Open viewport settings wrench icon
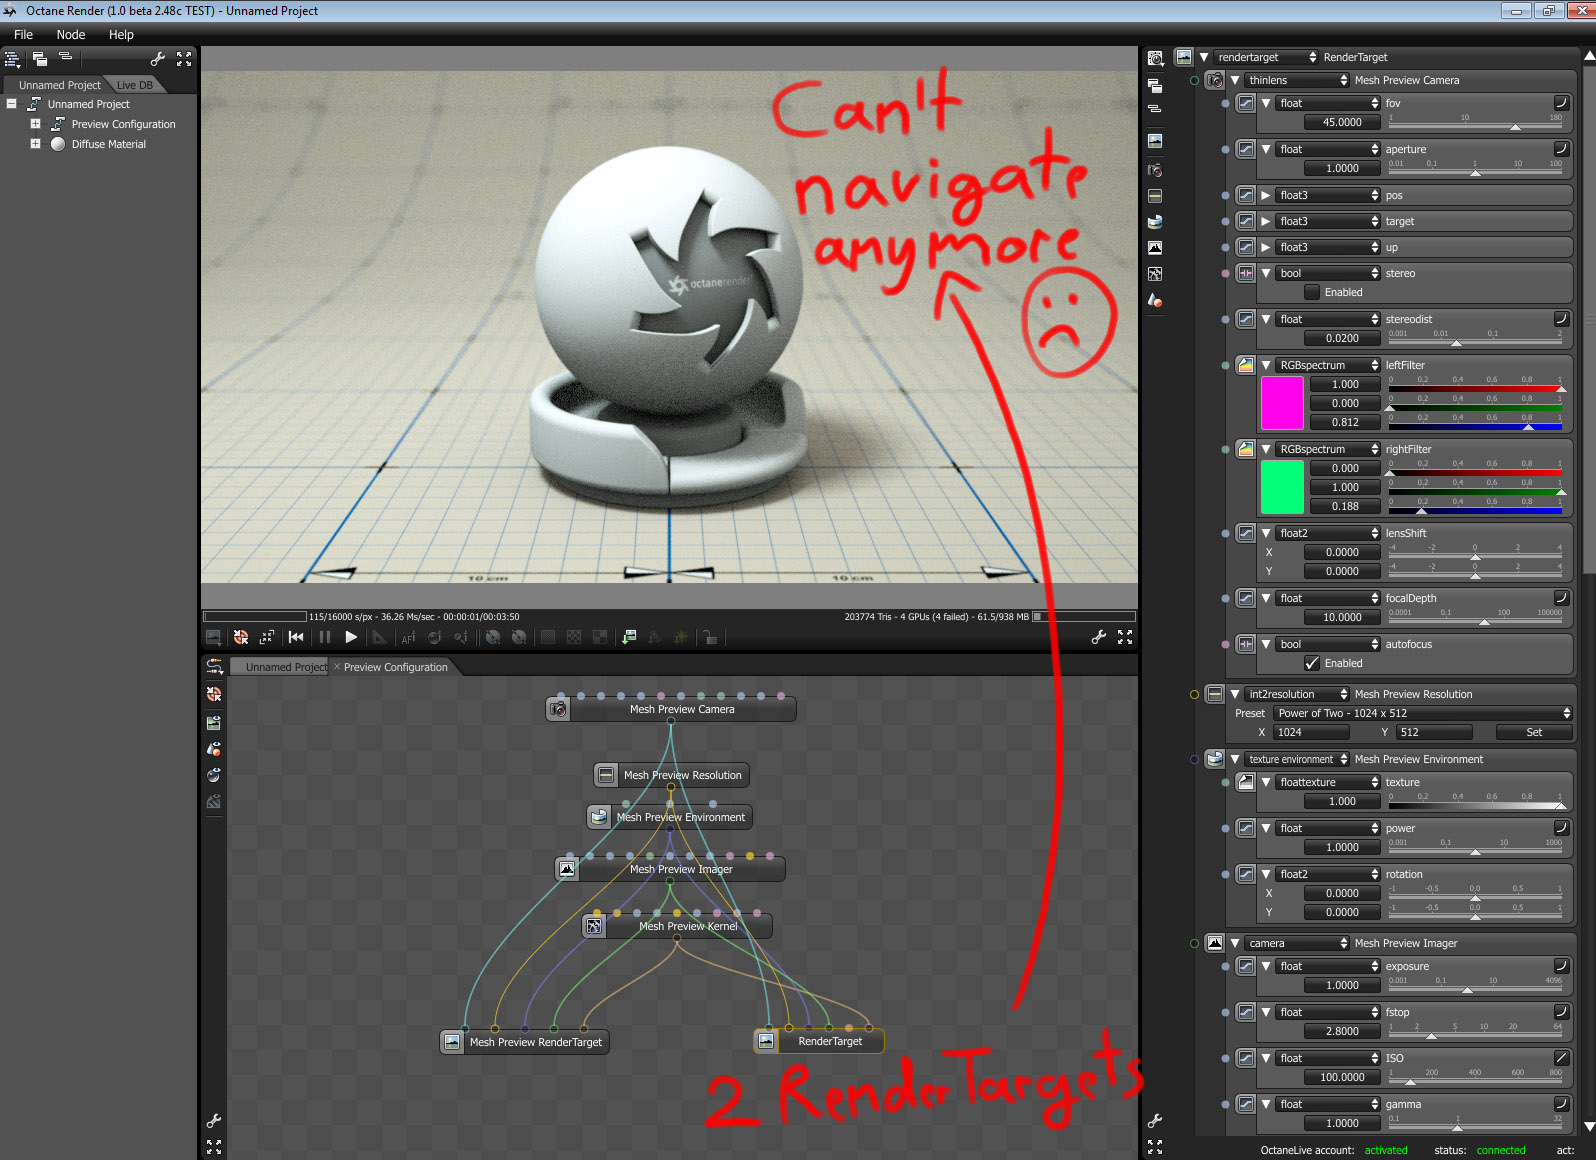 [1098, 637]
